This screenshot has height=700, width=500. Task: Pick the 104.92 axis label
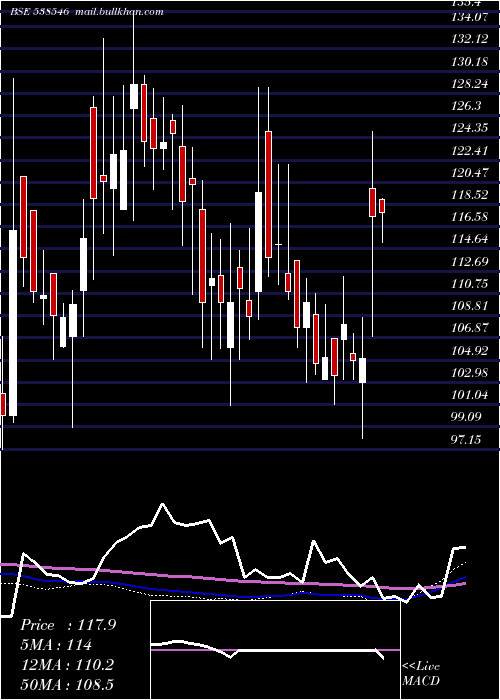469,350
